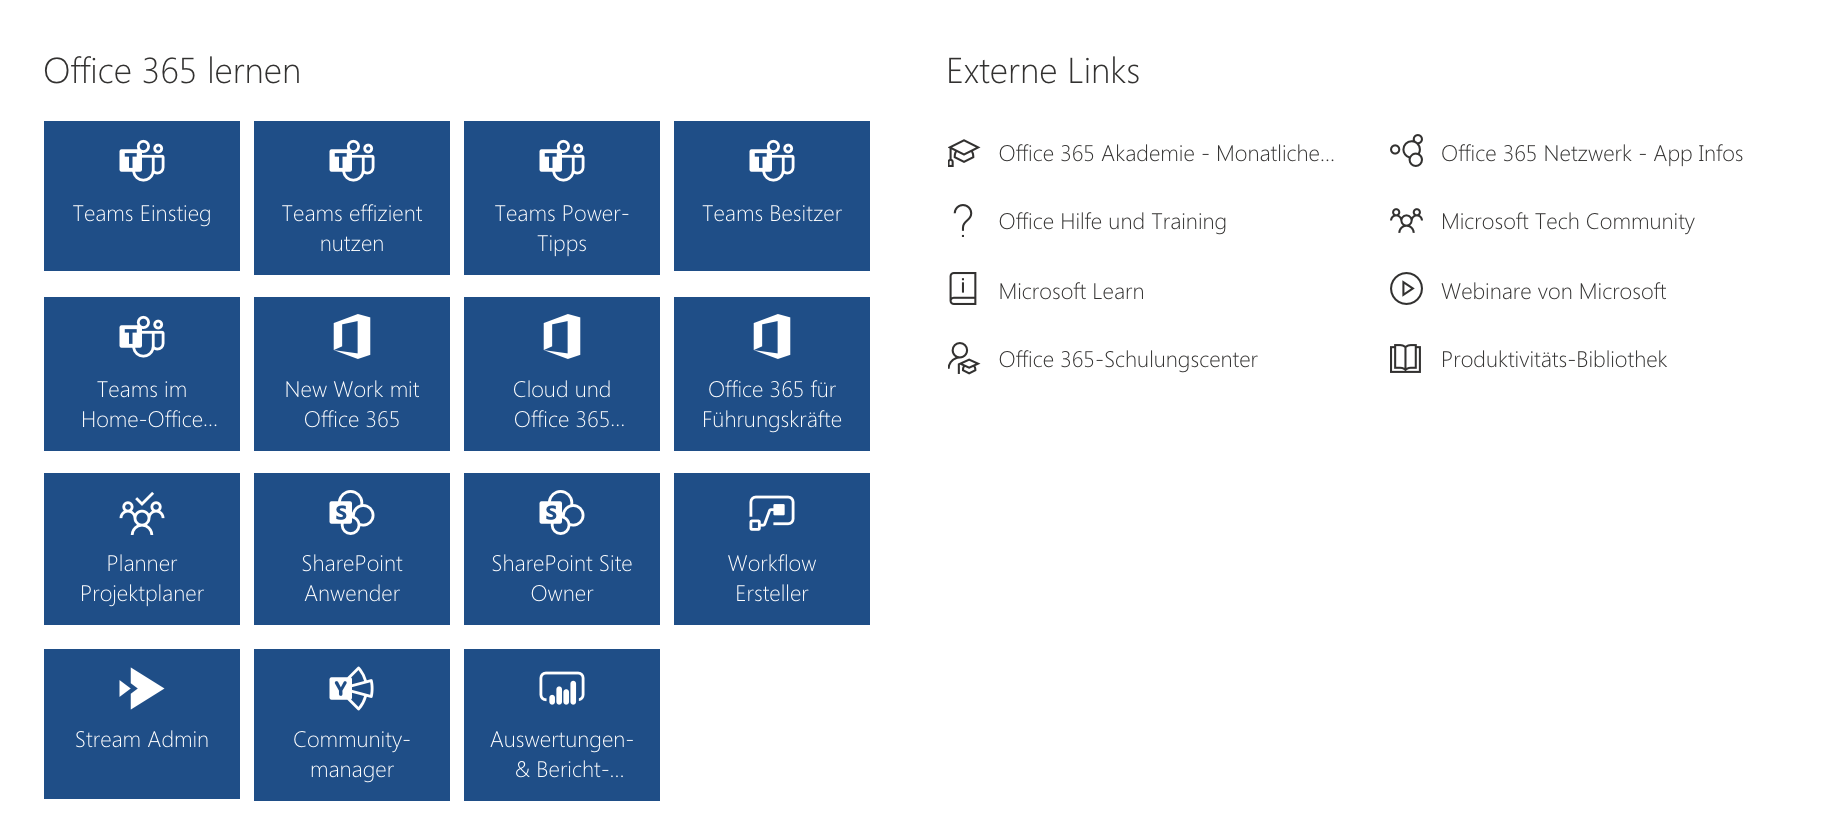Click the Workflow flow icon
The height and width of the screenshot is (828, 1828).
(772, 512)
